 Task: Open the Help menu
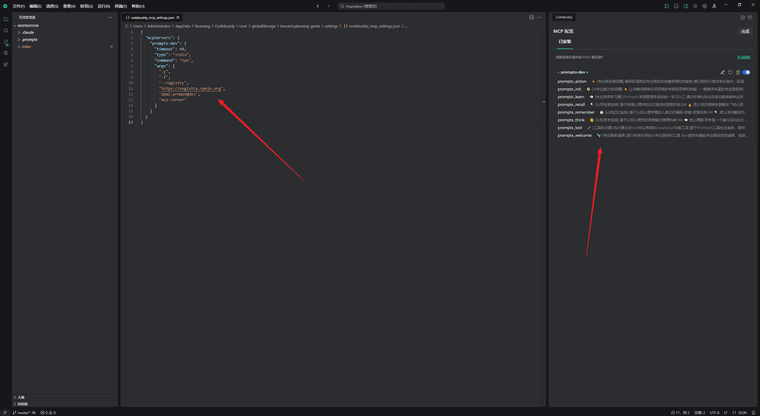[x=138, y=6]
